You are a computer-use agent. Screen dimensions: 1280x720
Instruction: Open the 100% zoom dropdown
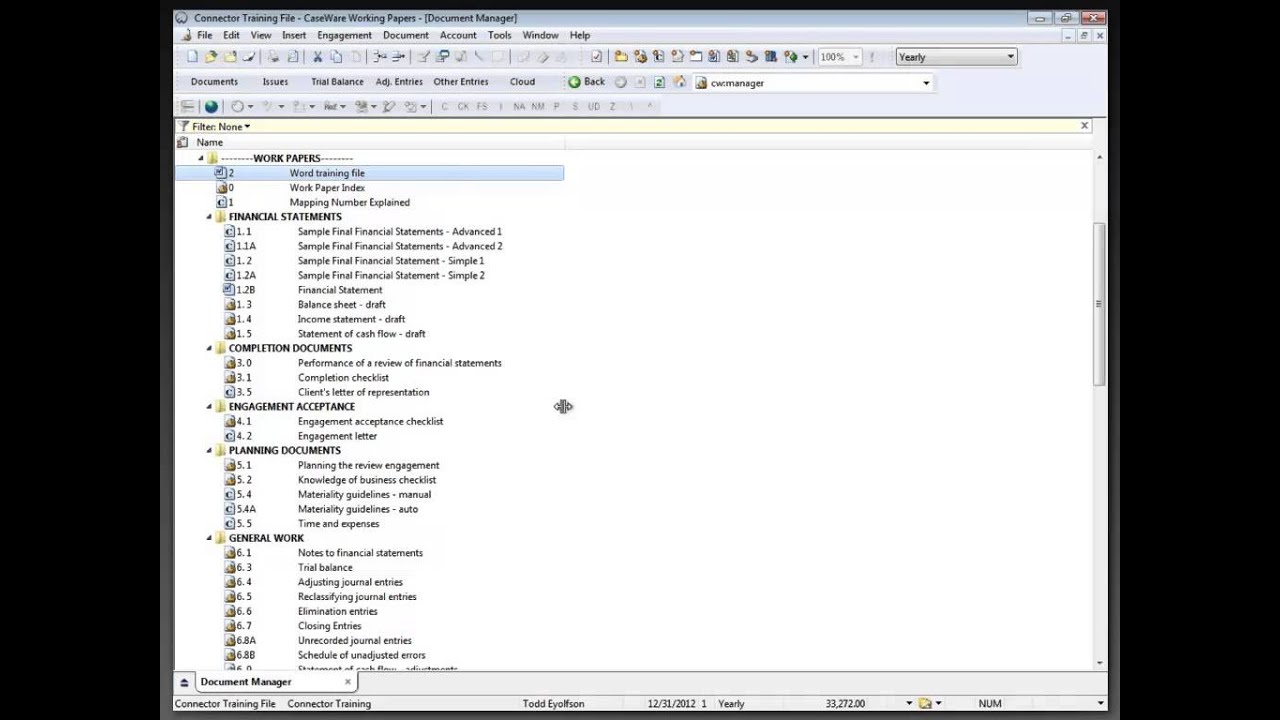pos(856,57)
